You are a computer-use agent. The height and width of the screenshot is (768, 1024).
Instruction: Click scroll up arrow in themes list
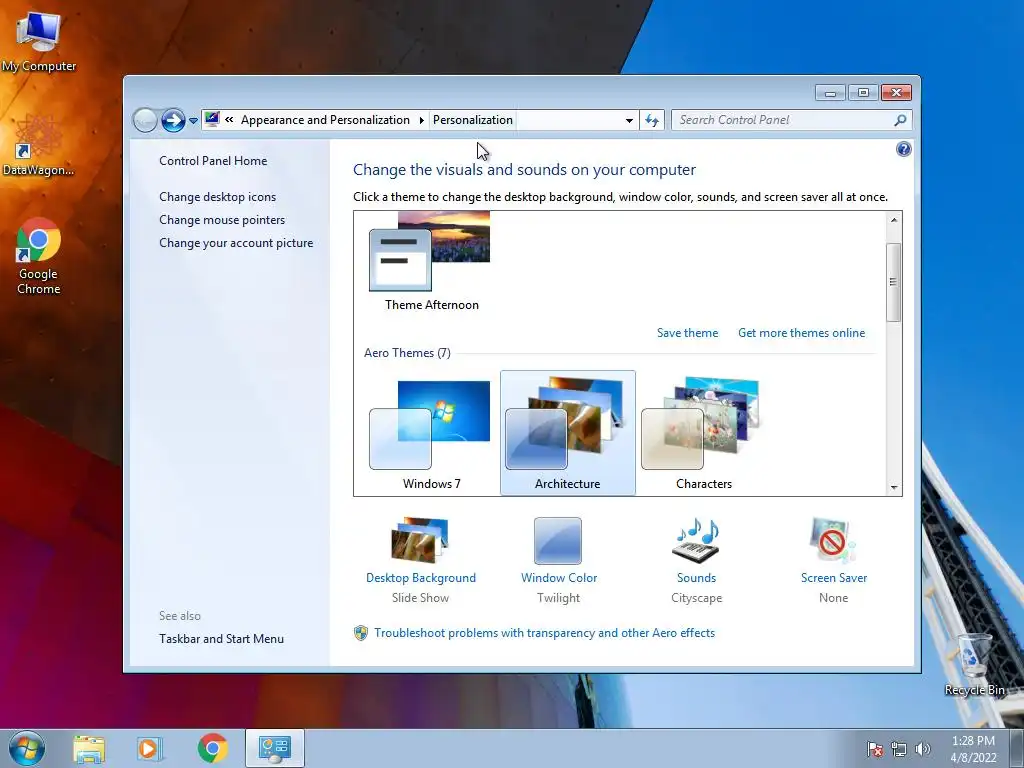click(893, 220)
